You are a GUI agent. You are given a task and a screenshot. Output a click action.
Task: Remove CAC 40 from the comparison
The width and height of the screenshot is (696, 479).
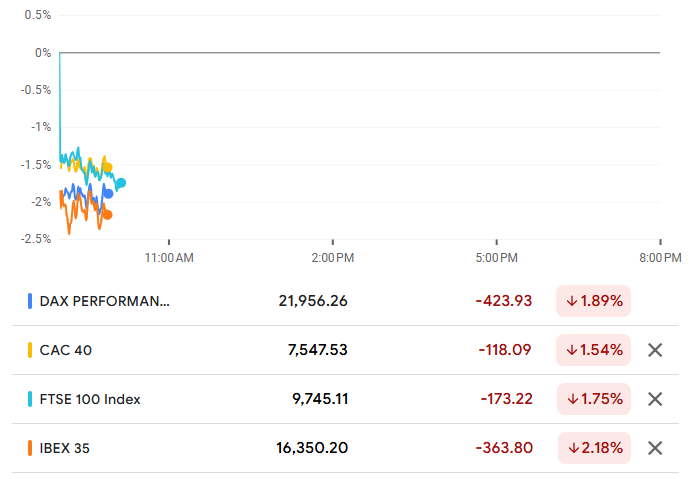point(655,350)
